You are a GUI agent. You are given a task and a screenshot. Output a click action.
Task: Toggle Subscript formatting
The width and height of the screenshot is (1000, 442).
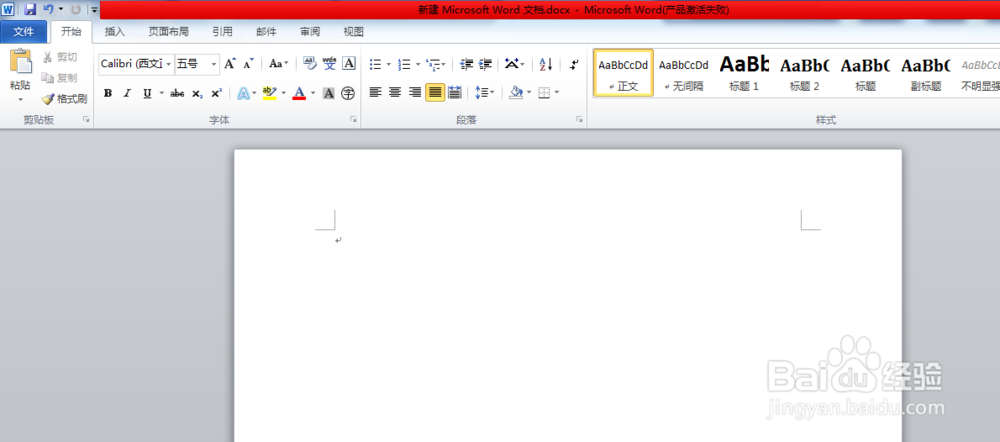coord(197,93)
